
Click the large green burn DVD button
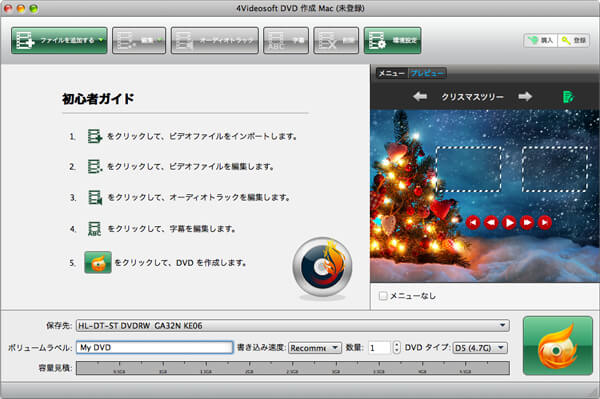[x=558, y=346]
